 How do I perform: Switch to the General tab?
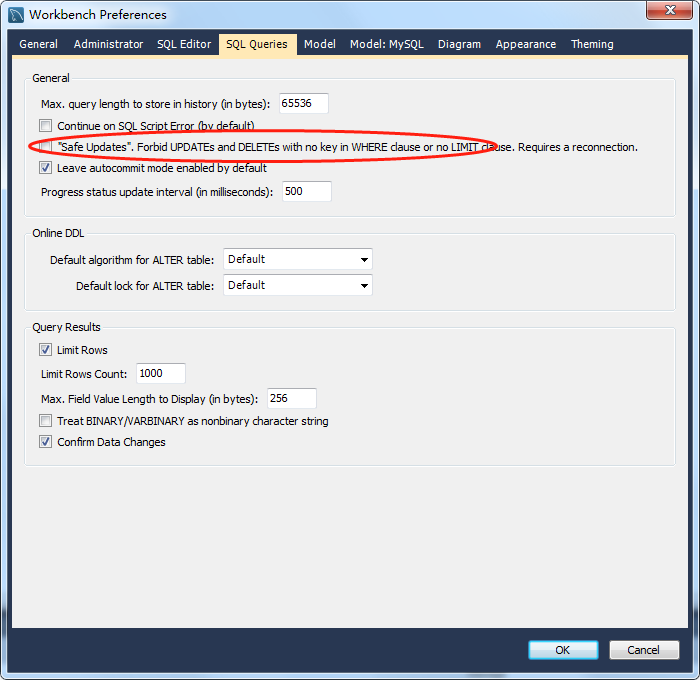tap(38, 44)
